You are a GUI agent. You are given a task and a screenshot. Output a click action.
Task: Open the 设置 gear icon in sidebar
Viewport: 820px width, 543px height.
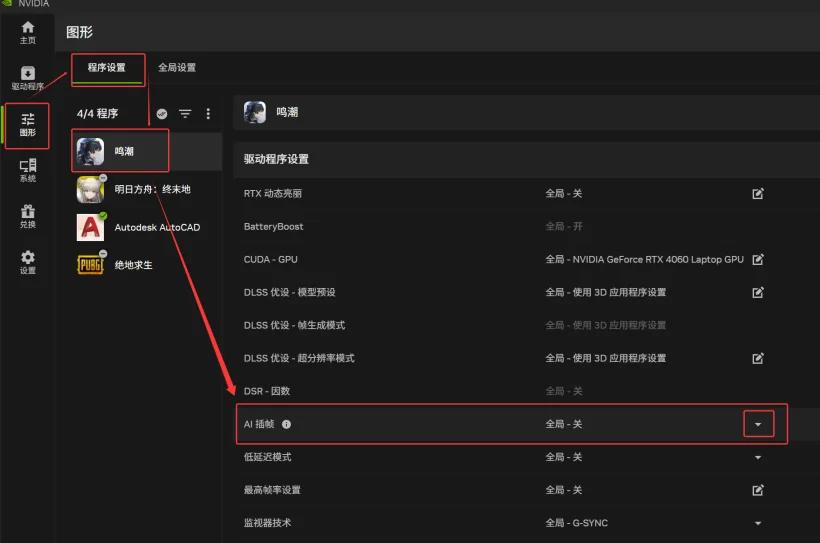pyautogui.click(x=28, y=262)
